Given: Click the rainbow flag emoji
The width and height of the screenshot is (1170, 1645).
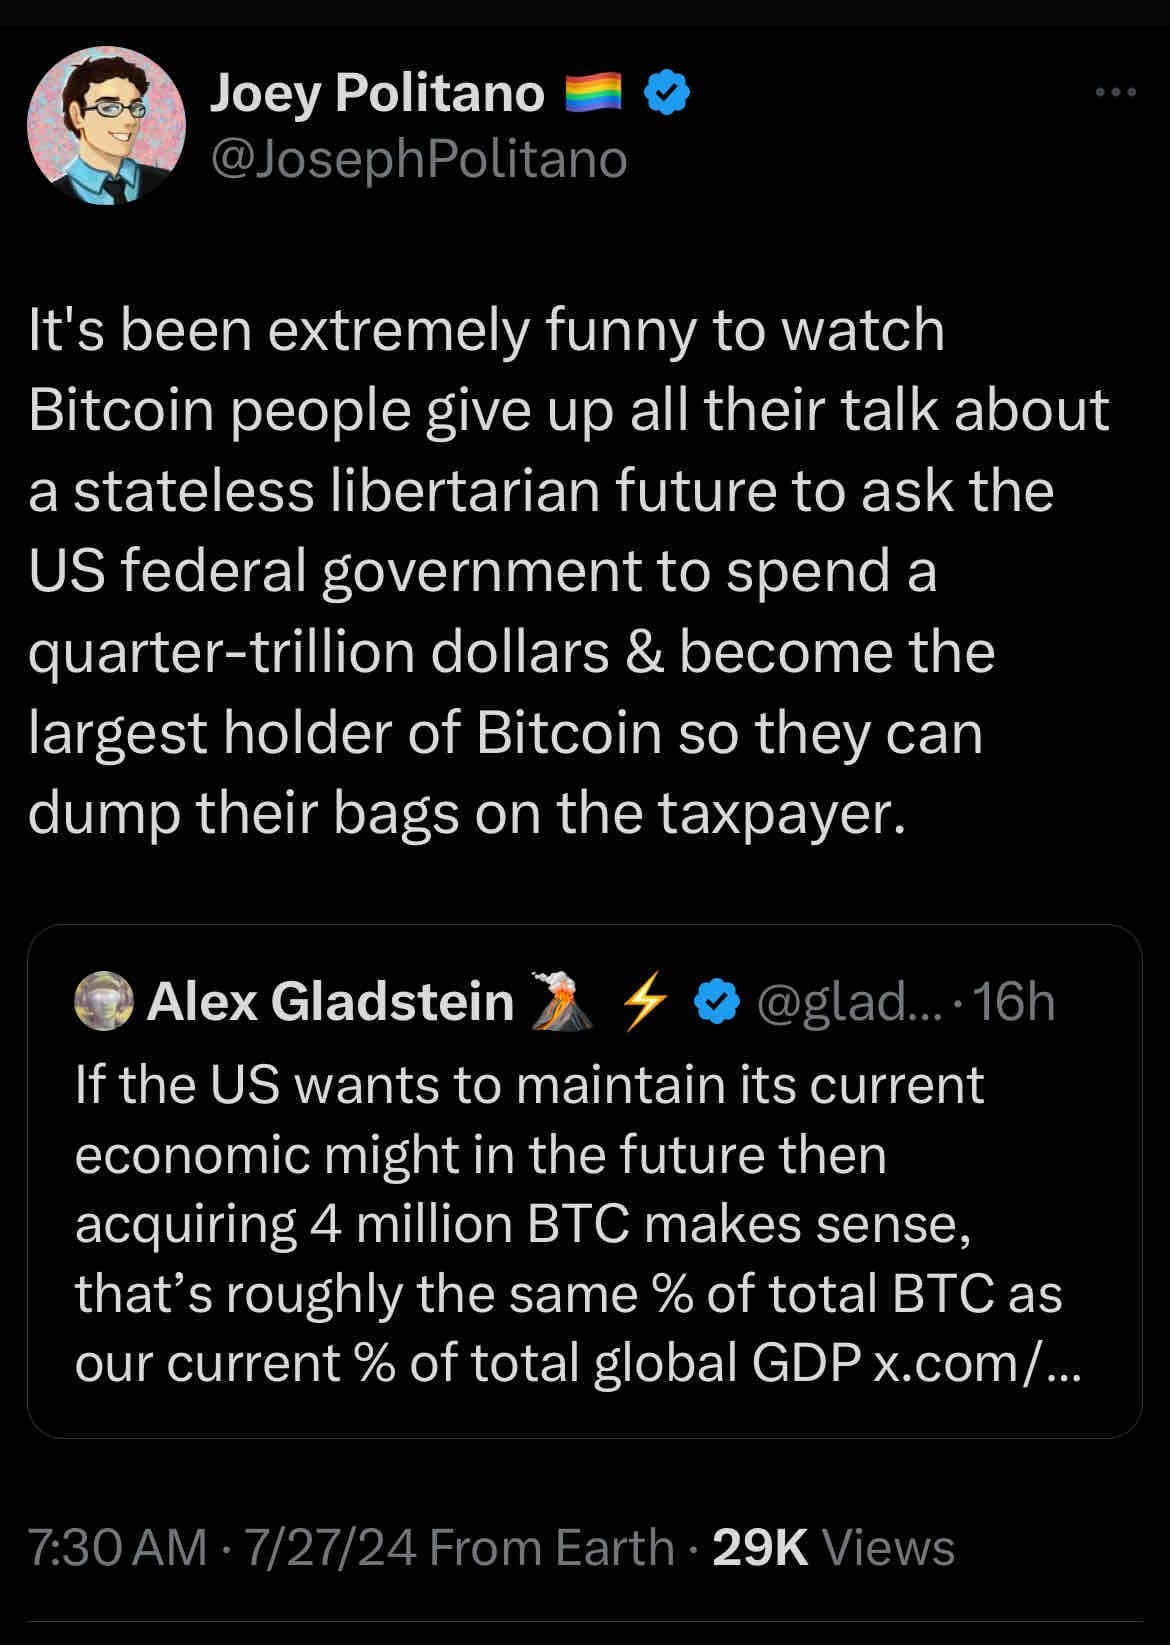Looking at the screenshot, I should pos(594,93).
